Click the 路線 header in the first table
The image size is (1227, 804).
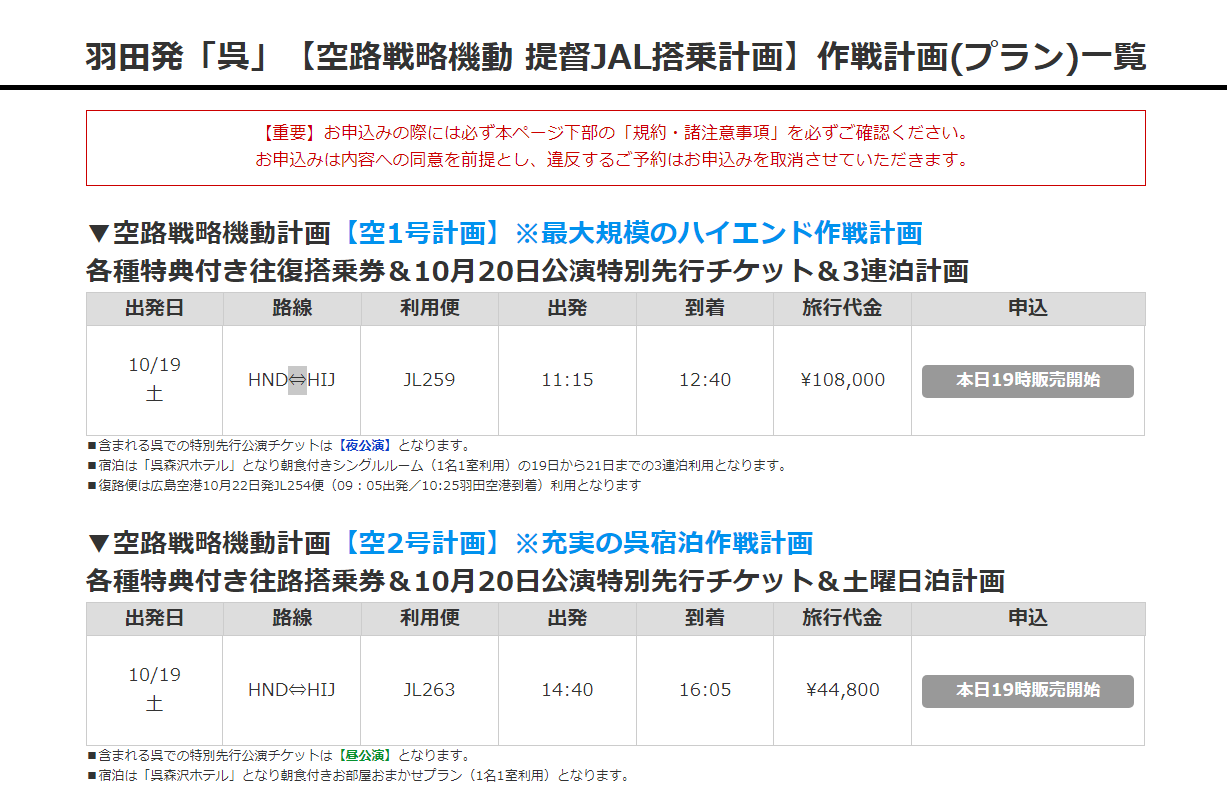(x=292, y=308)
